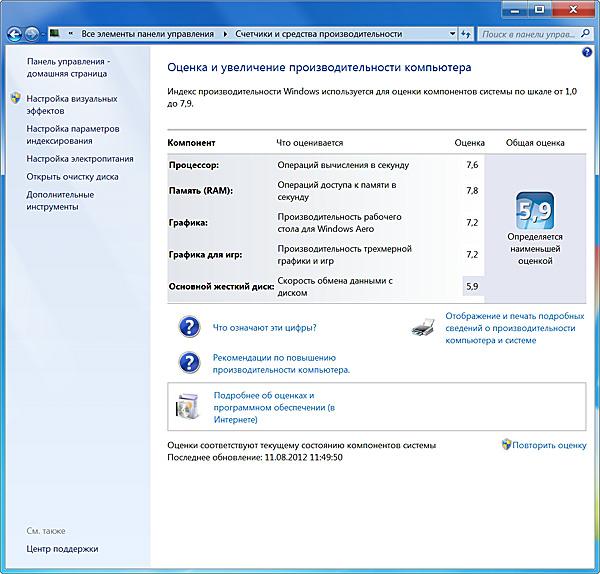Select 'Все элементы панели управления' breadcrumb

(x=150, y=34)
